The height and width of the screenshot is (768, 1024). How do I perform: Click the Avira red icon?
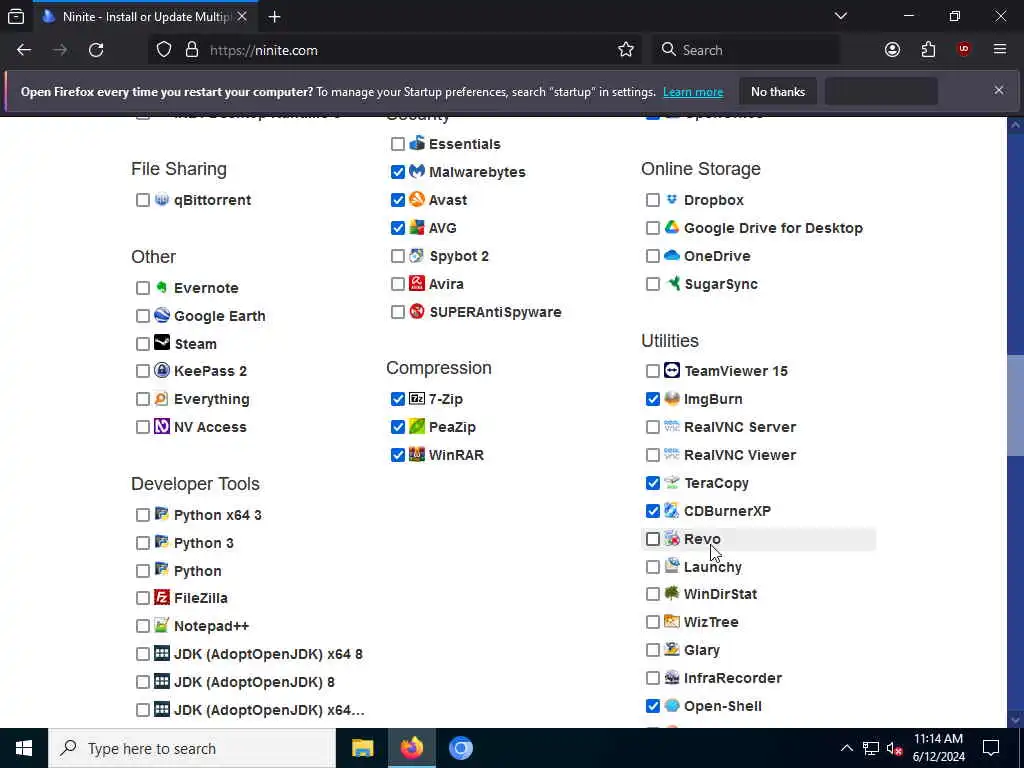[417, 283]
